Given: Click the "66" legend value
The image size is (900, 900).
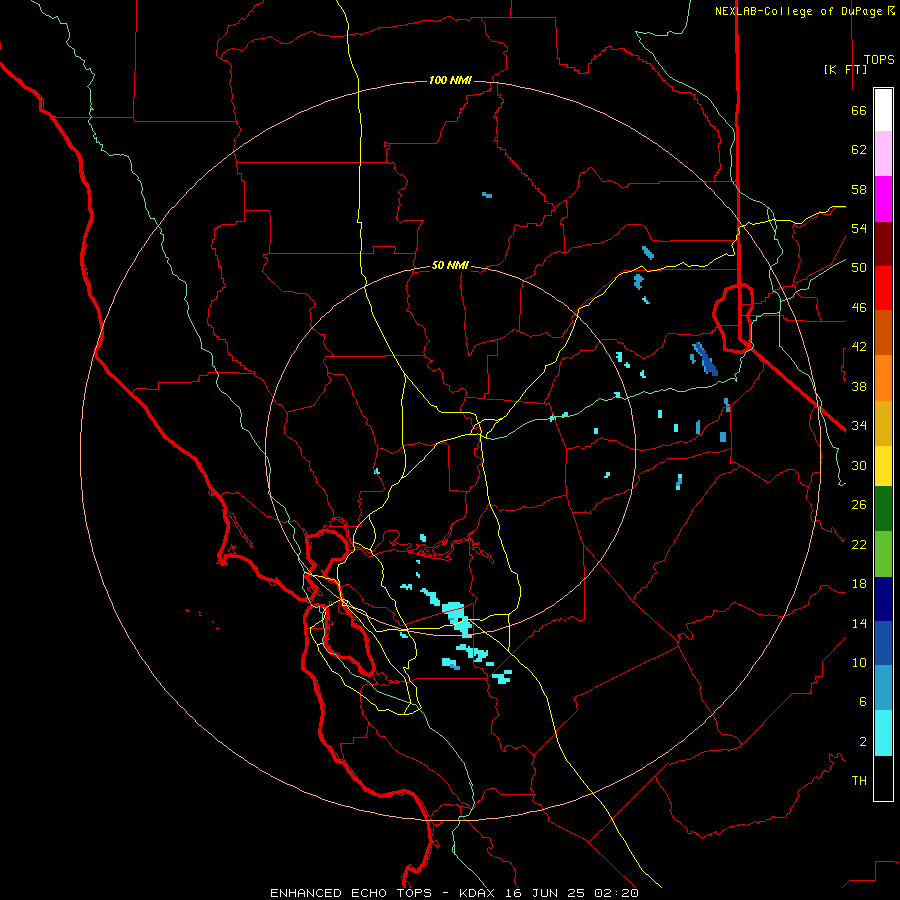Looking at the screenshot, I should click(859, 111).
